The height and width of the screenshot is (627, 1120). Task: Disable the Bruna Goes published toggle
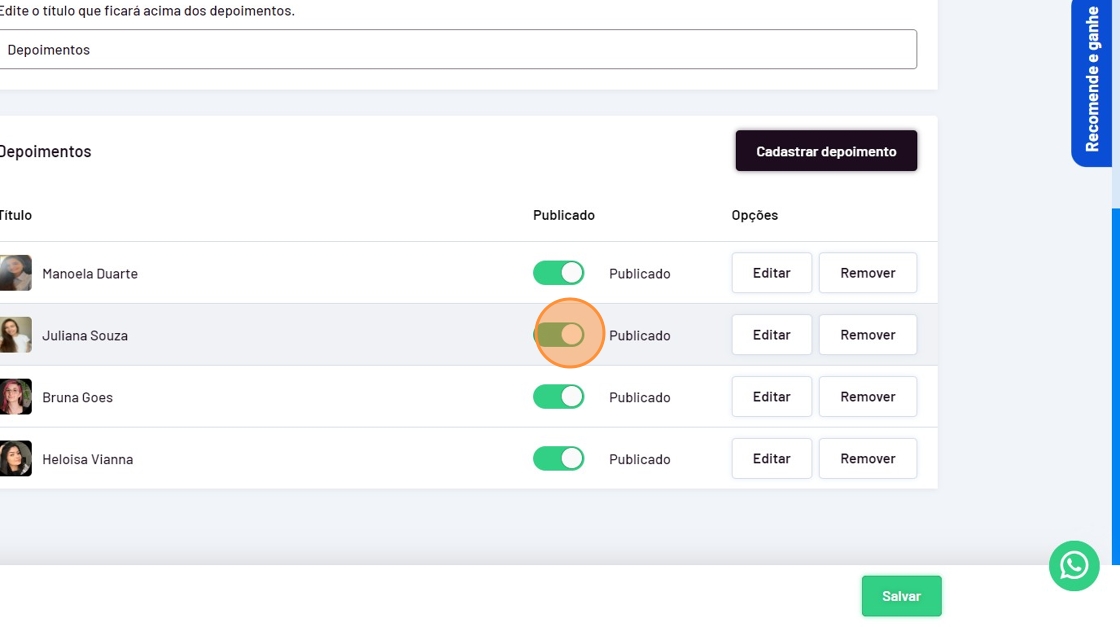tap(558, 397)
